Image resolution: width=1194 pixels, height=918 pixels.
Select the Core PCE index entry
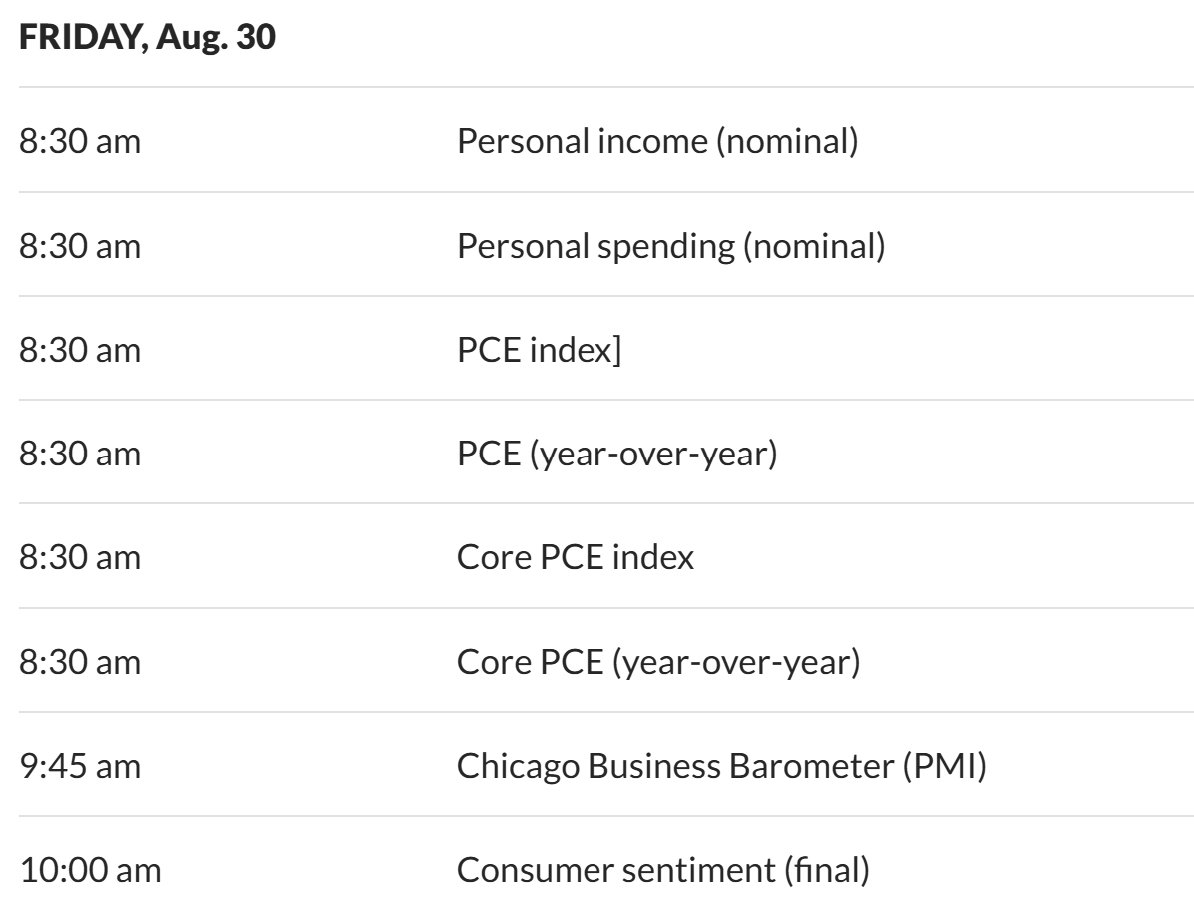[575, 557]
